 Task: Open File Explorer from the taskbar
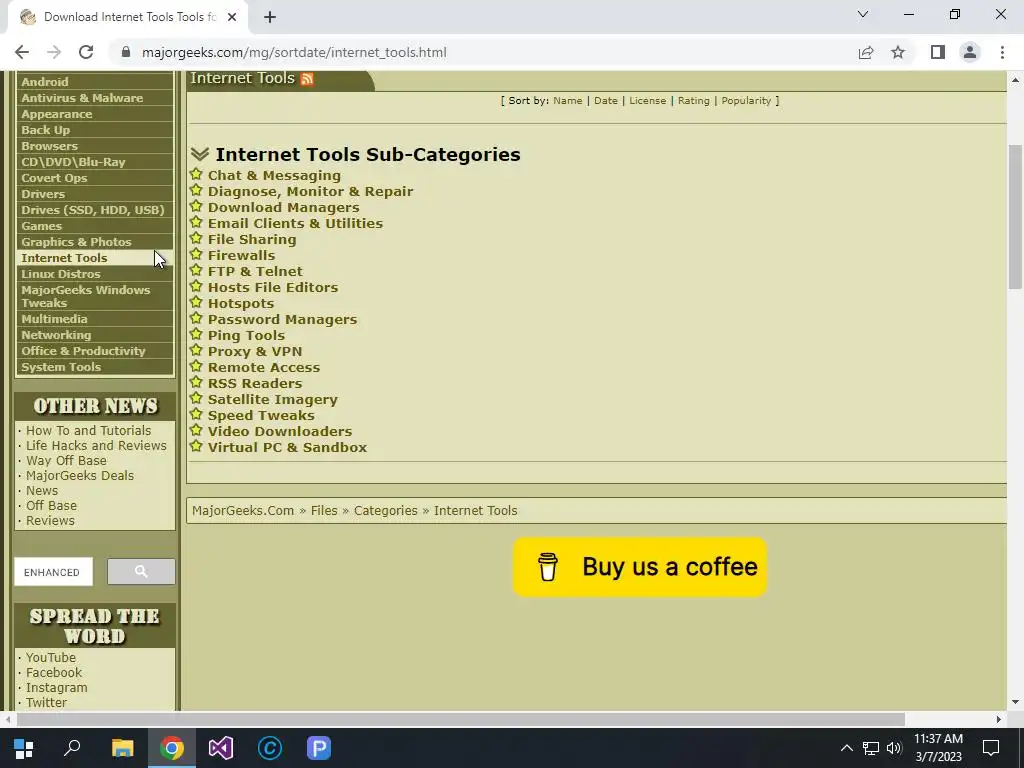(122, 748)
